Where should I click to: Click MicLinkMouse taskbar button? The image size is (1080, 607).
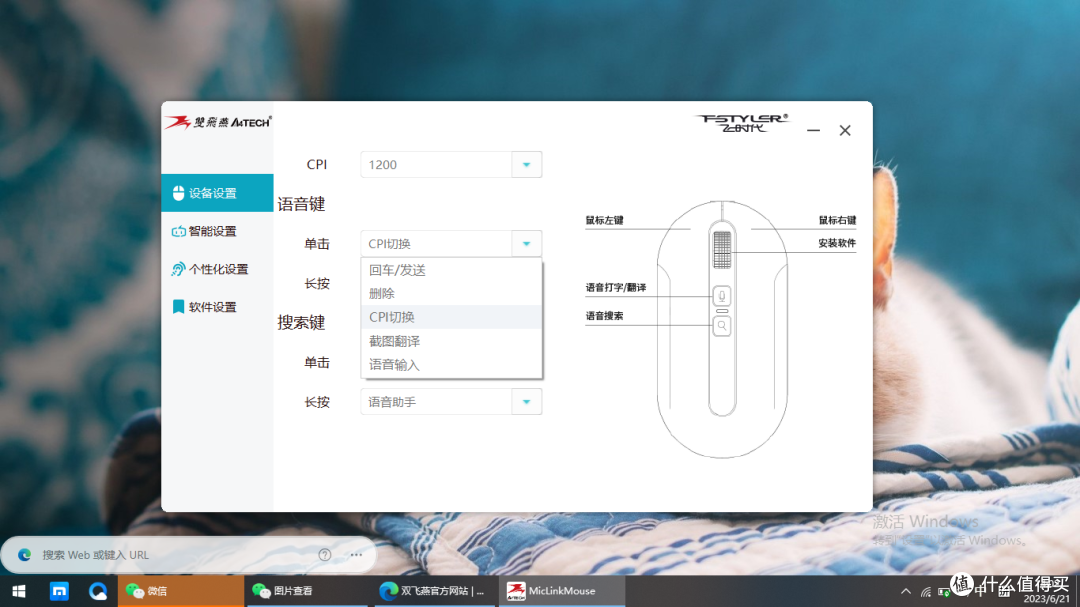click(x=562, y=591)
